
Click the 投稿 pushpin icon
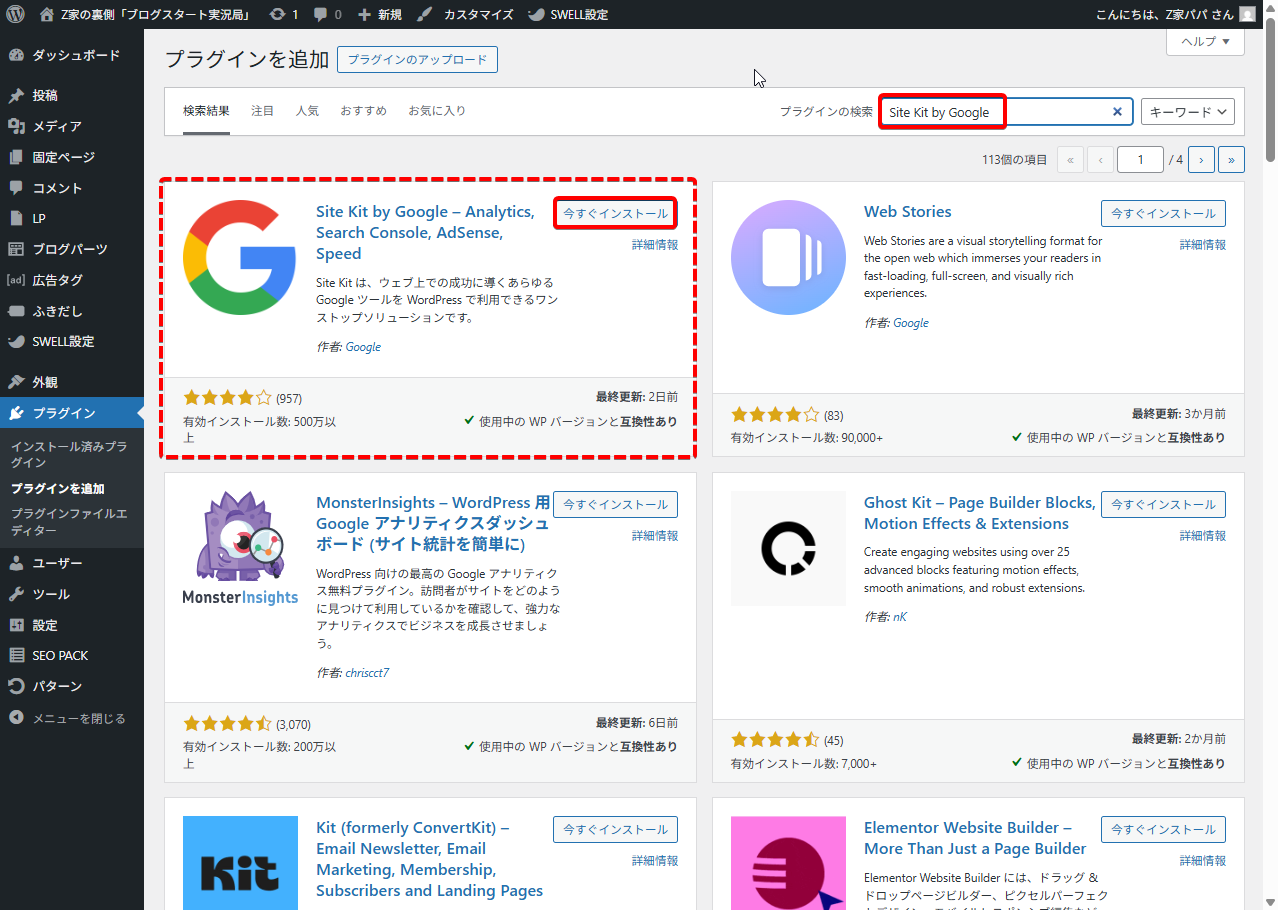pos(16,96)
